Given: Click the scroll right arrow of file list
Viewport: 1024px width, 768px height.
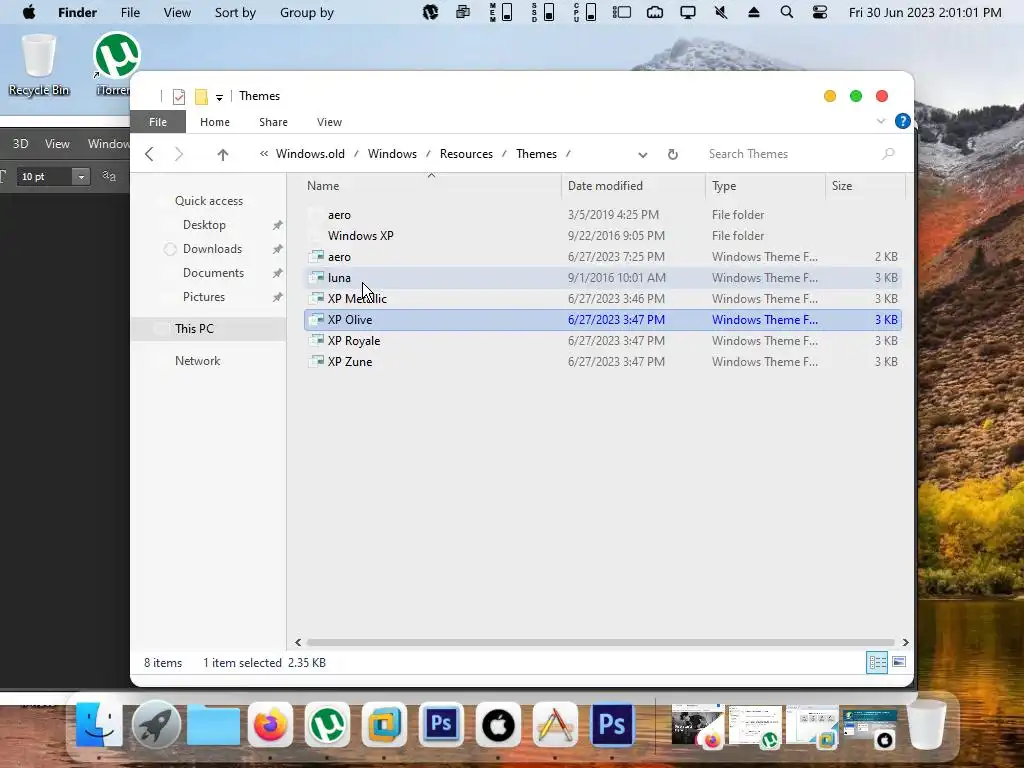Looking at the screenshot, I should (905, 643).
